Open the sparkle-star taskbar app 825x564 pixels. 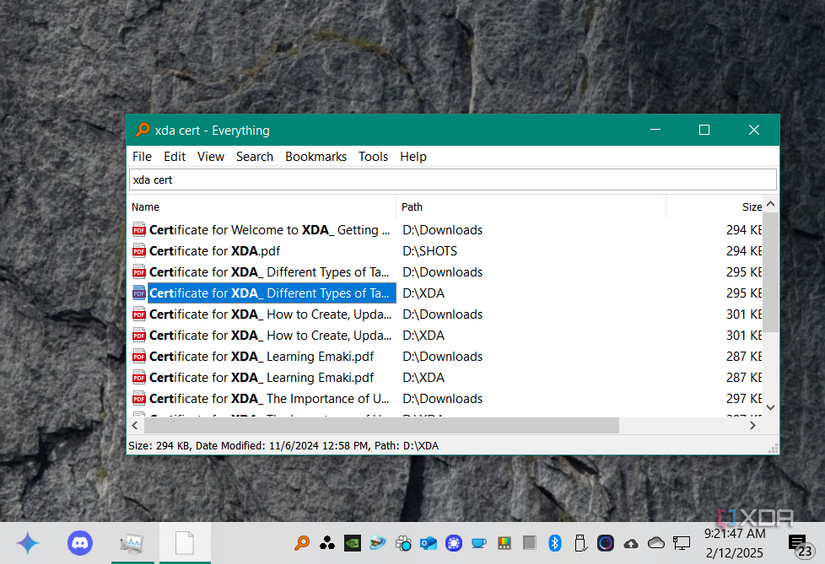point(28,543)
